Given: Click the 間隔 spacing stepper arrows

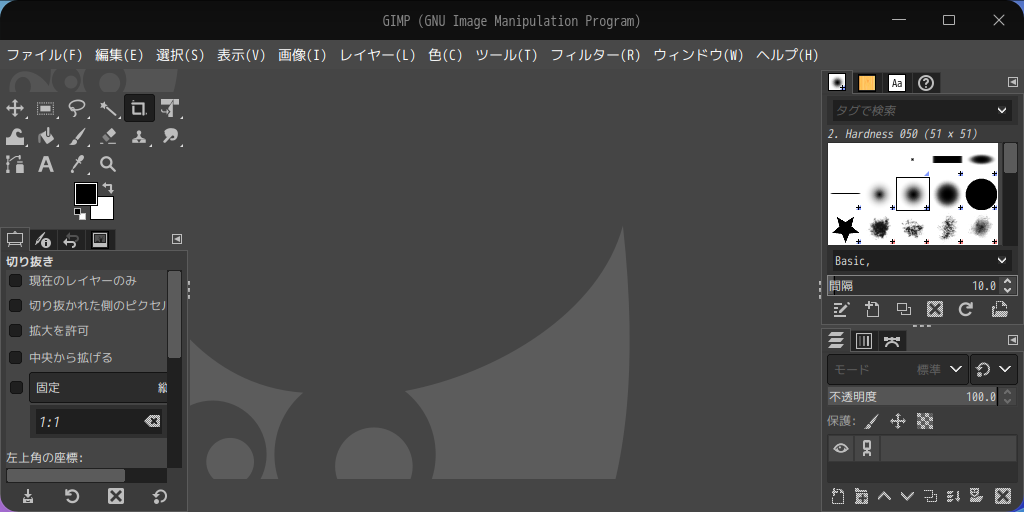Looking at the screenshot, I should [1008, 286].
